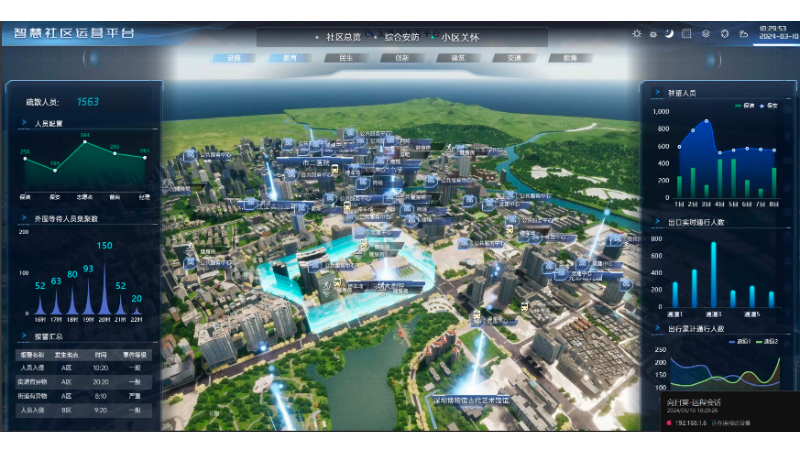Toggle the cloud weather icon
This screenshot has width=800, height=453.
pyautogui.click(x=744, y=34)
